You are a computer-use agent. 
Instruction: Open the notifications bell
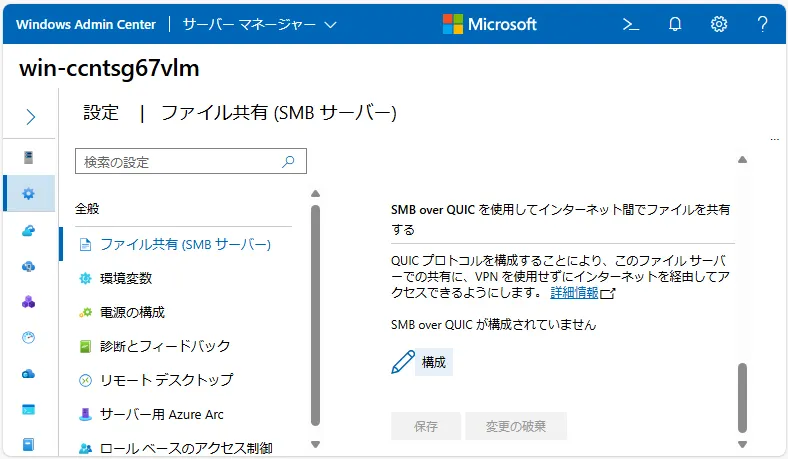click(x=675, y=24)
